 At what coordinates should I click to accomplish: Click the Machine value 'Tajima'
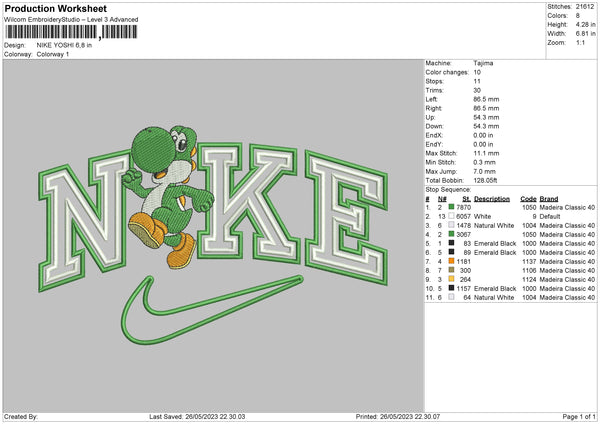tap(483, 63)
